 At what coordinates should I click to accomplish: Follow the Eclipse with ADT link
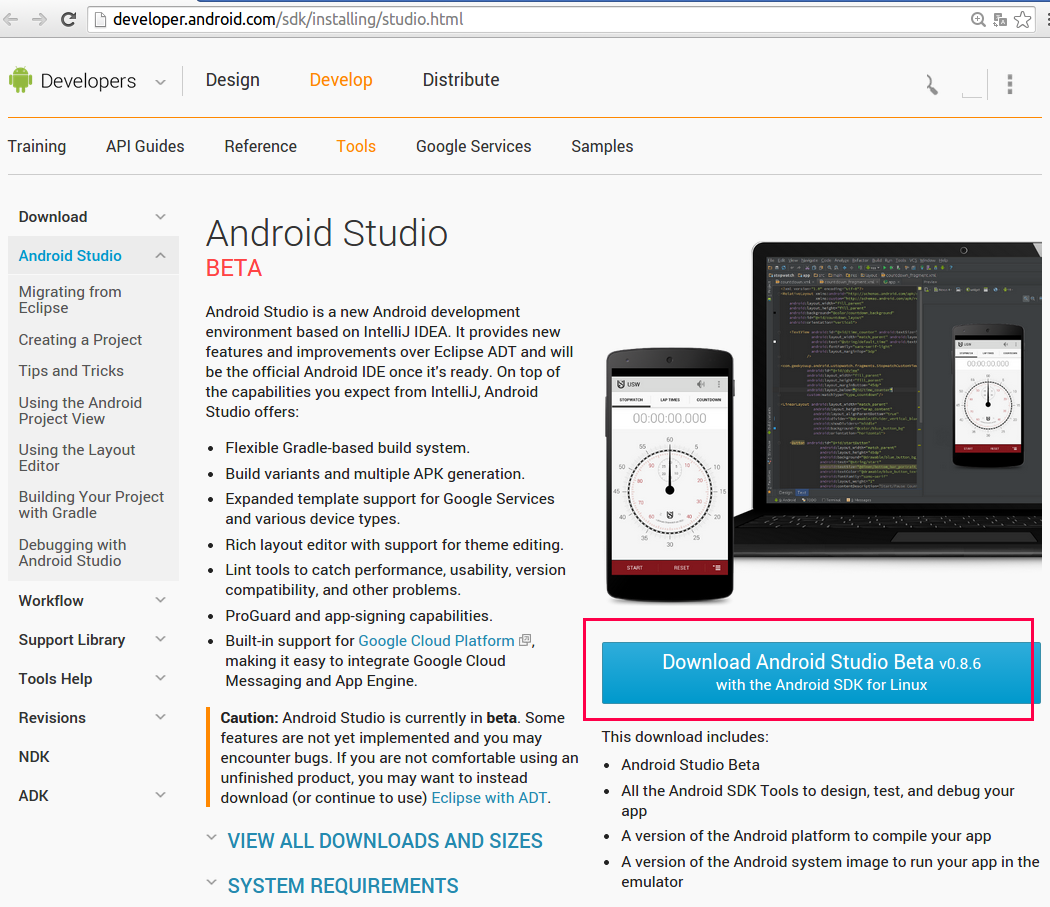(x=489, y=798)
